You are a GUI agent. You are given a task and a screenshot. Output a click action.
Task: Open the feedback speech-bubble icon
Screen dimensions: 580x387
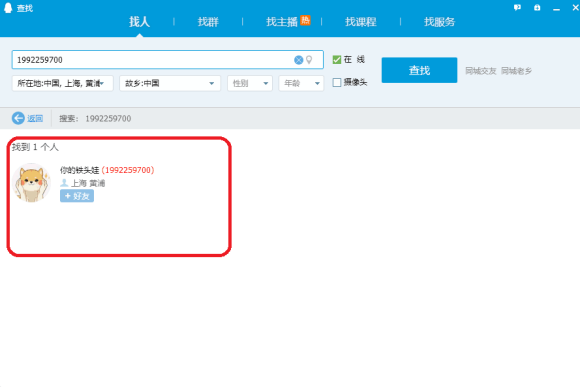click(x=517, y=7)
